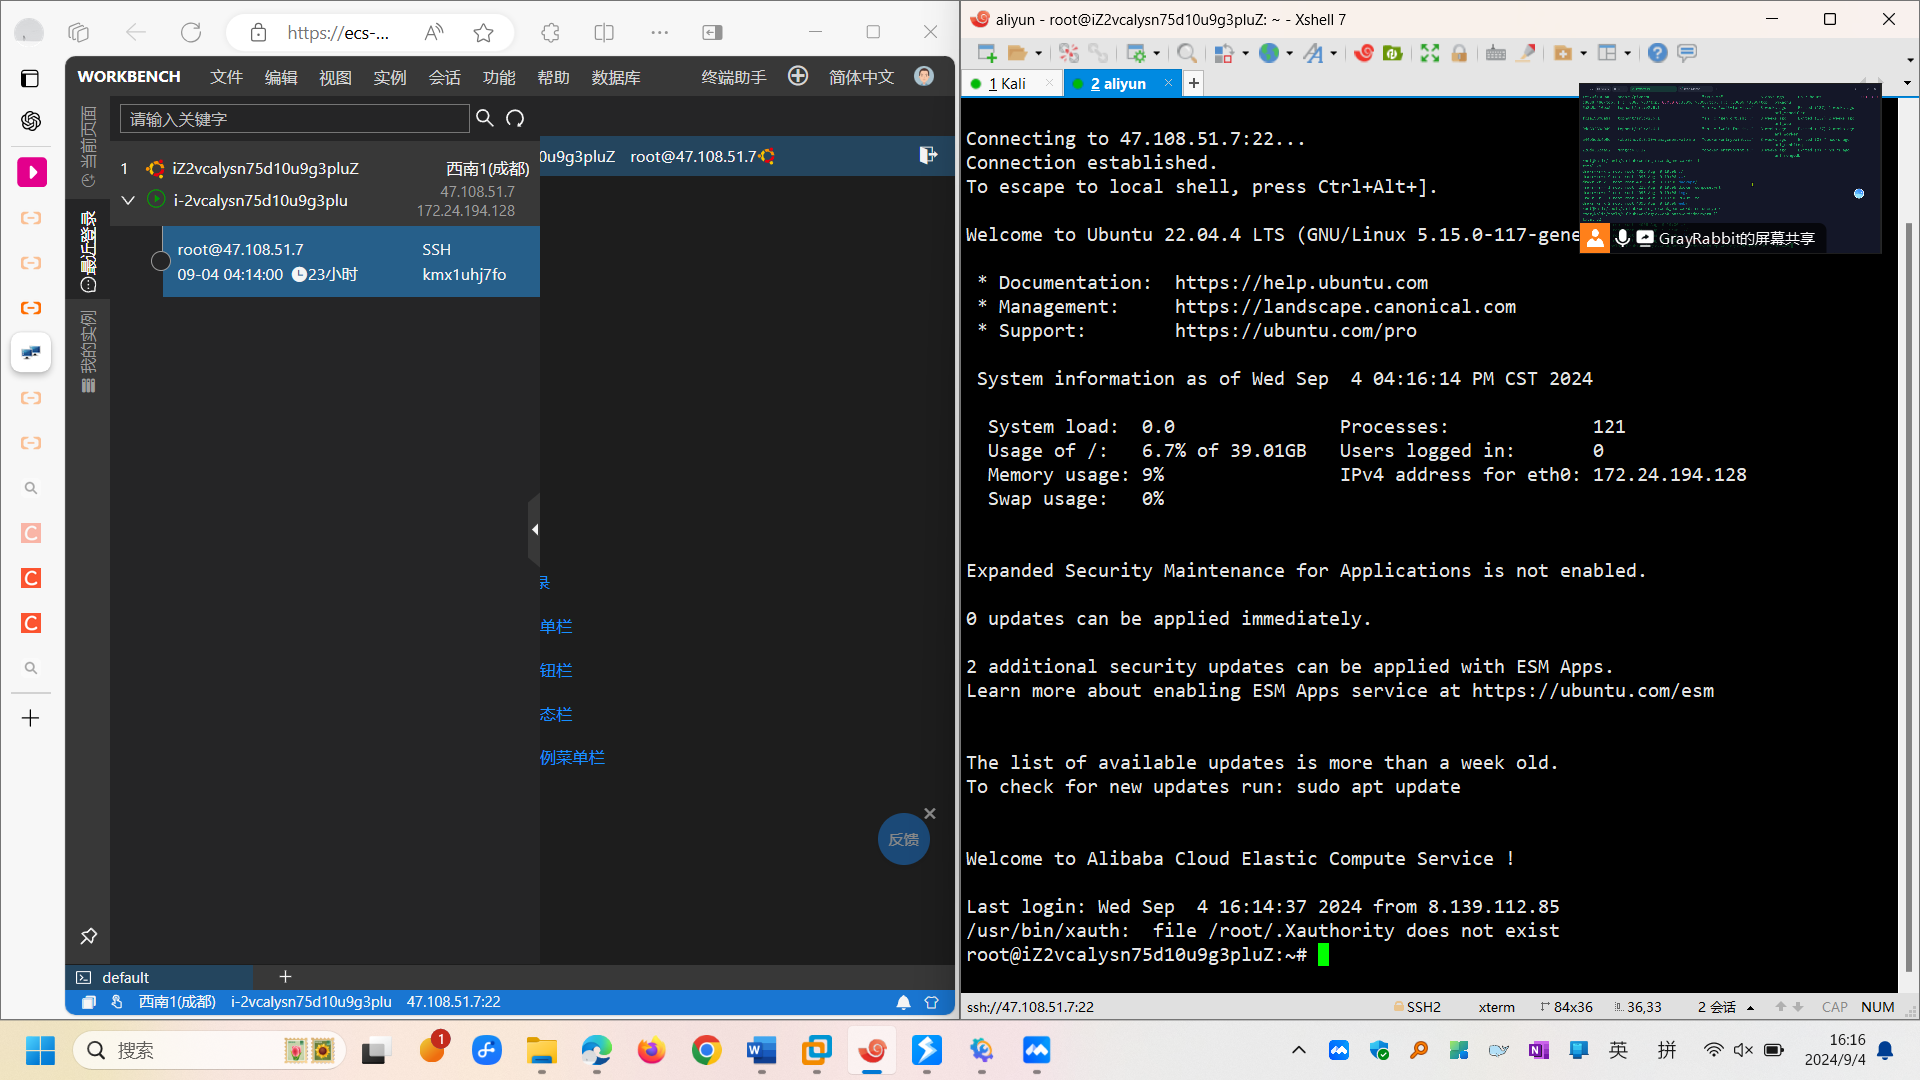This screenshot has width=1920, height=1080.
Task: Open the 实例 menu in Workbench
Action: click(x=390, y=77)
